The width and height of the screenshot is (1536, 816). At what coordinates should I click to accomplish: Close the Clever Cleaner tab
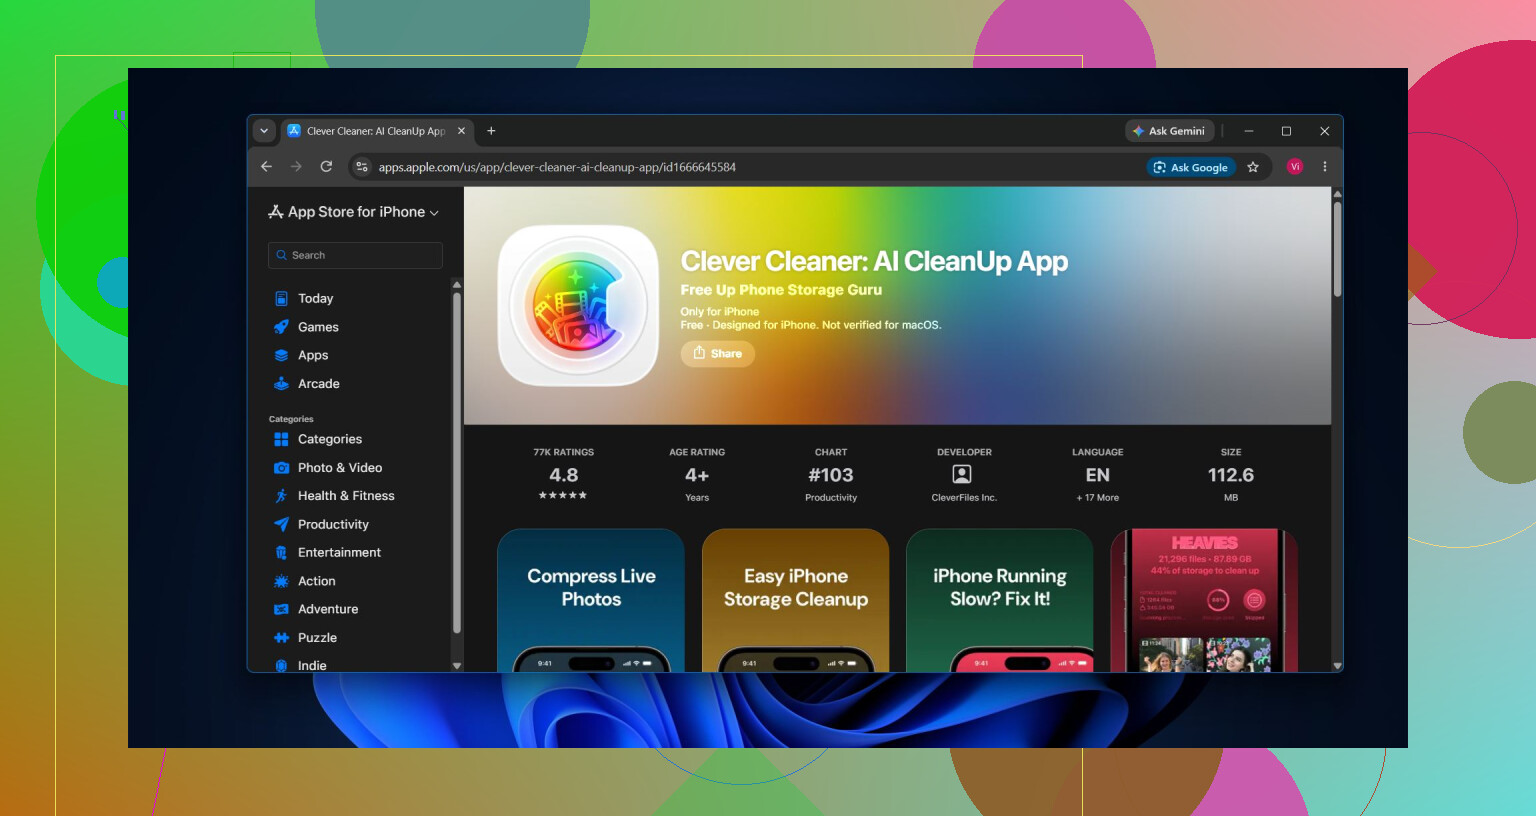pyautogui.click(x=461, y=131)
